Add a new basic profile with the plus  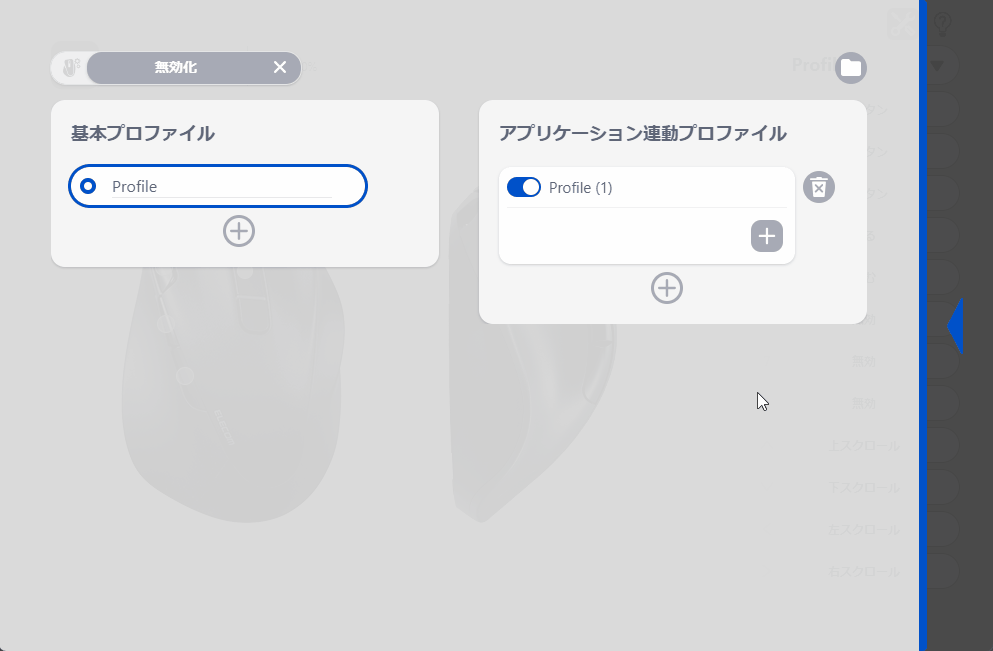pyautogui.click(x=239, y=231)
